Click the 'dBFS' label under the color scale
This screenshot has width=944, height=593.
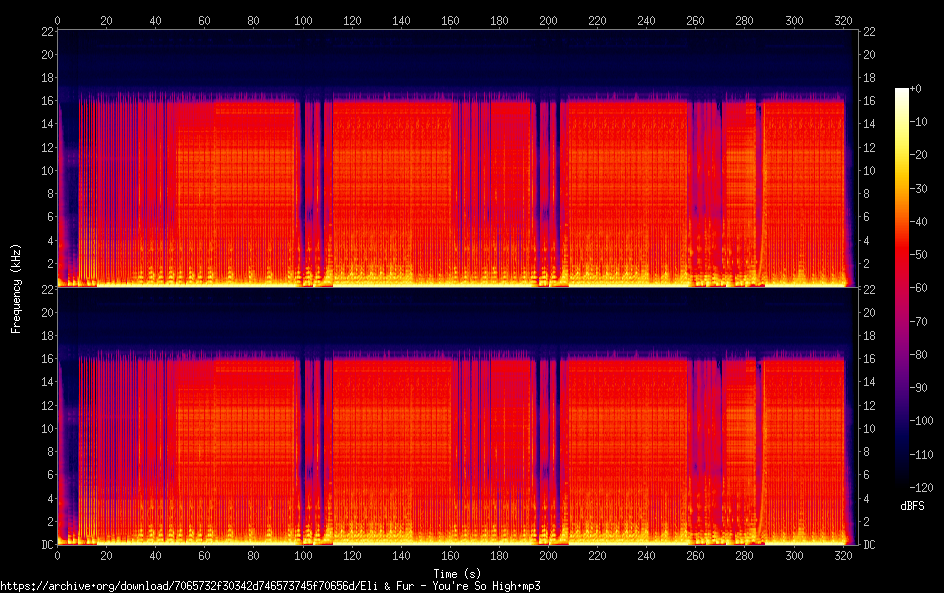pyautogui.click(x=911, y=507)
